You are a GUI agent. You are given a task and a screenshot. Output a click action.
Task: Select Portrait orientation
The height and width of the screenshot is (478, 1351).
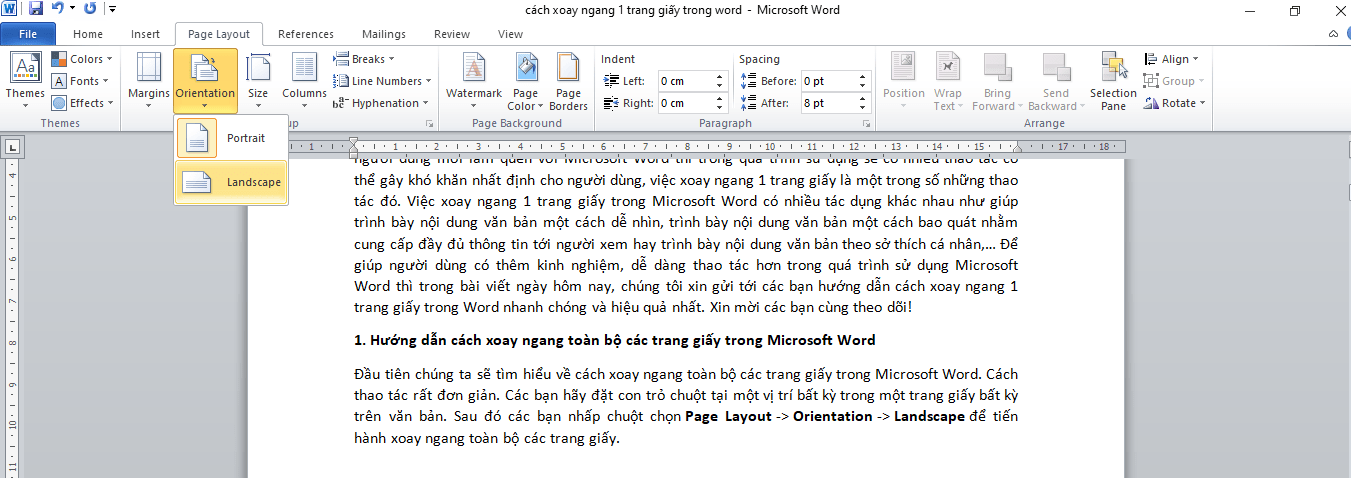click(x=231, y=138)
